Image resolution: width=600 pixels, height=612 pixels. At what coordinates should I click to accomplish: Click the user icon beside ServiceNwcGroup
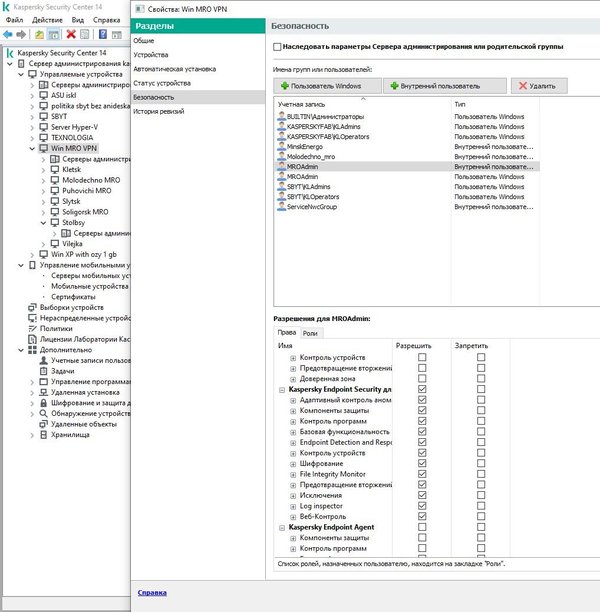(x=281, y=206)
